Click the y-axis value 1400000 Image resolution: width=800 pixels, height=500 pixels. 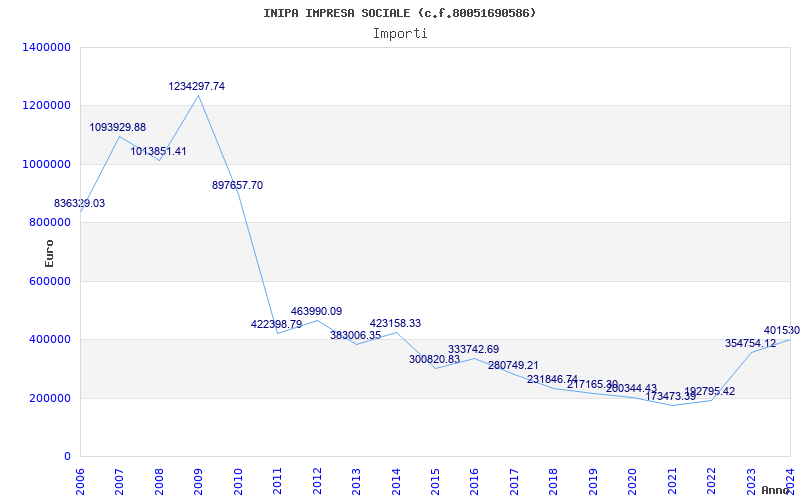pos(46,47)
